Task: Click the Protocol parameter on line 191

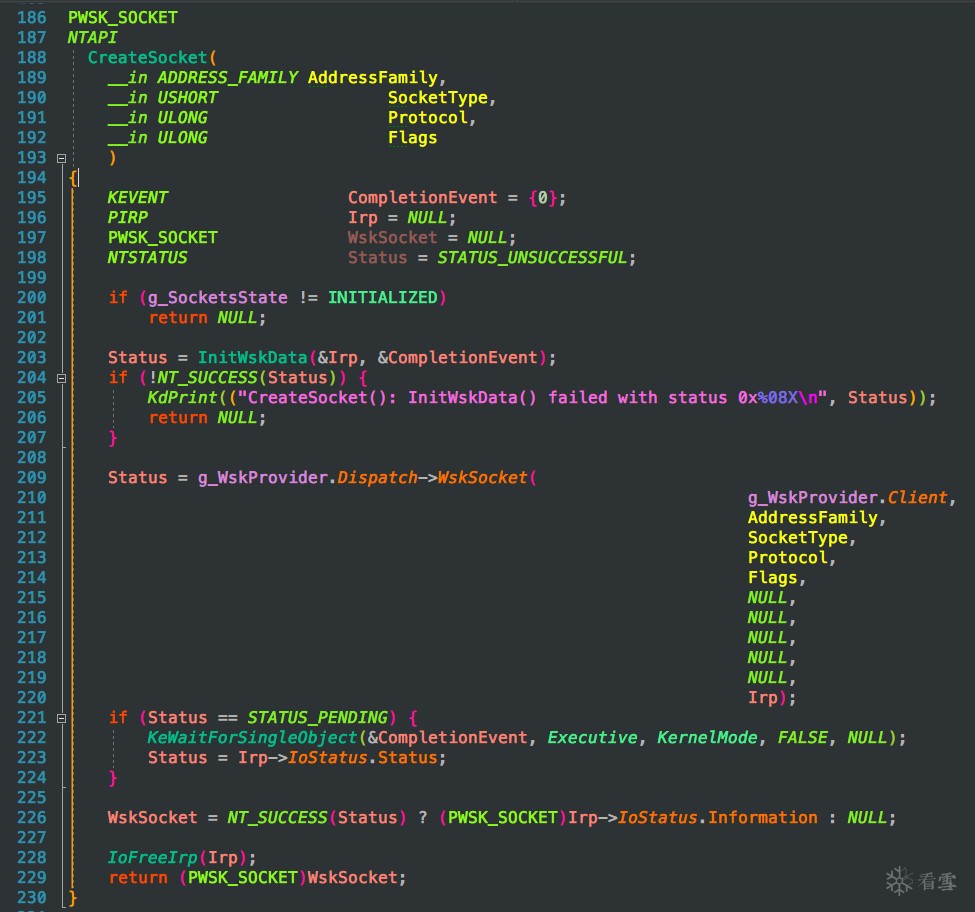Action: 428,117
